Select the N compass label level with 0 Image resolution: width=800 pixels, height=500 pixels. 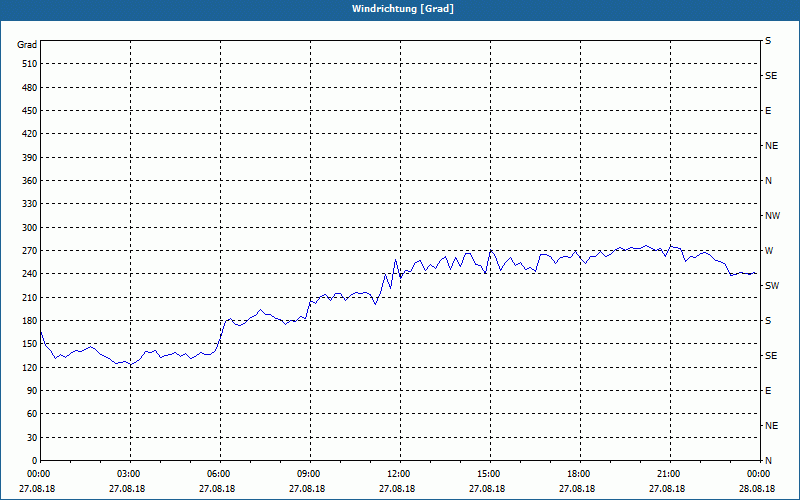coord(768,461)
